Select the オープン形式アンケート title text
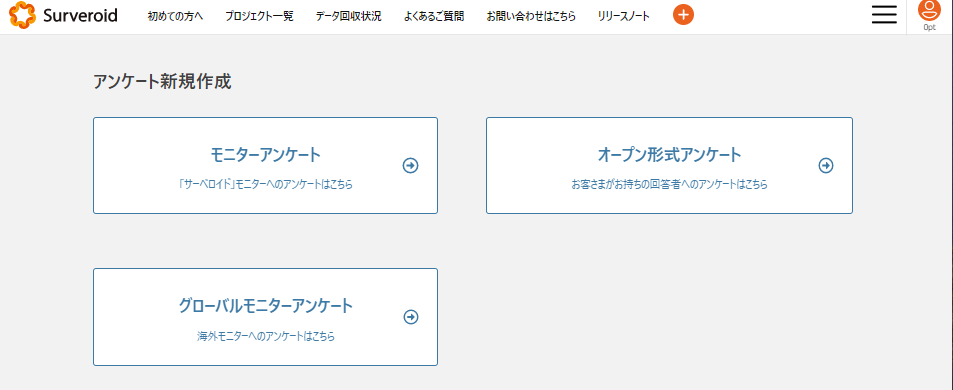This screenshot has width=953, height=390. [x=670, y=155]
